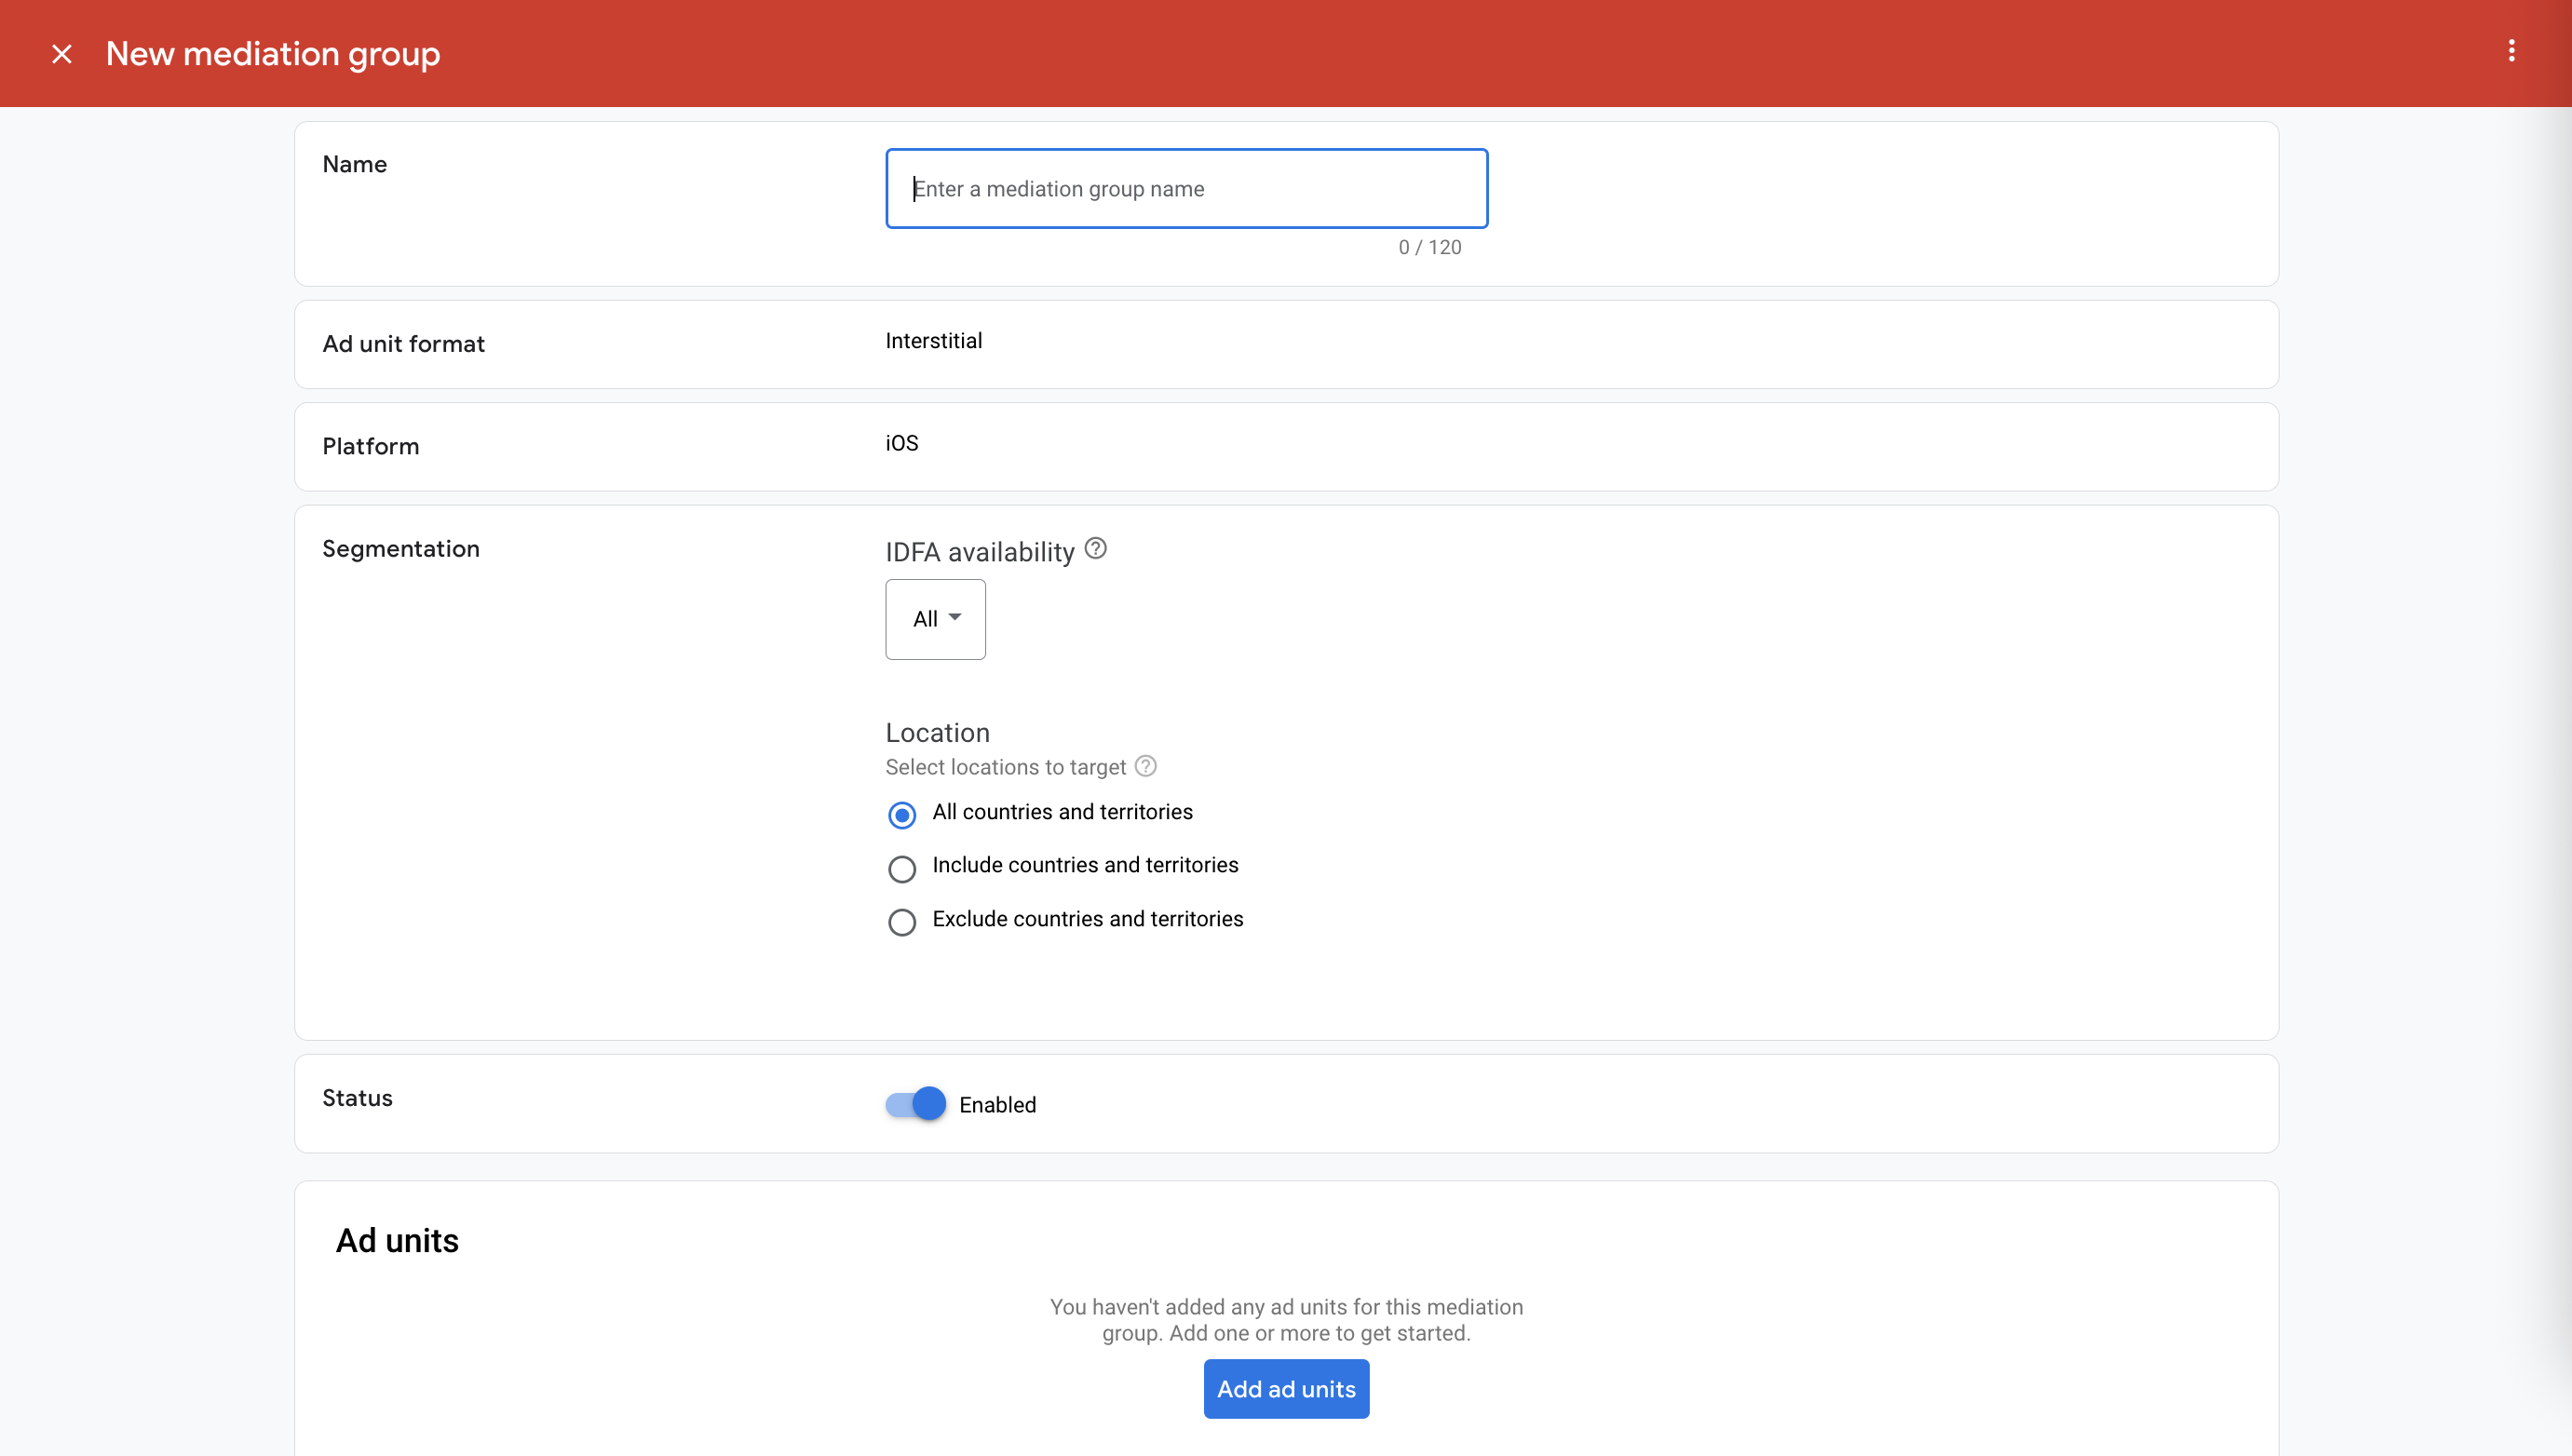Select Exclude countries and territories option
This screenshot has height=1456, width=2572.
[901, 921]
